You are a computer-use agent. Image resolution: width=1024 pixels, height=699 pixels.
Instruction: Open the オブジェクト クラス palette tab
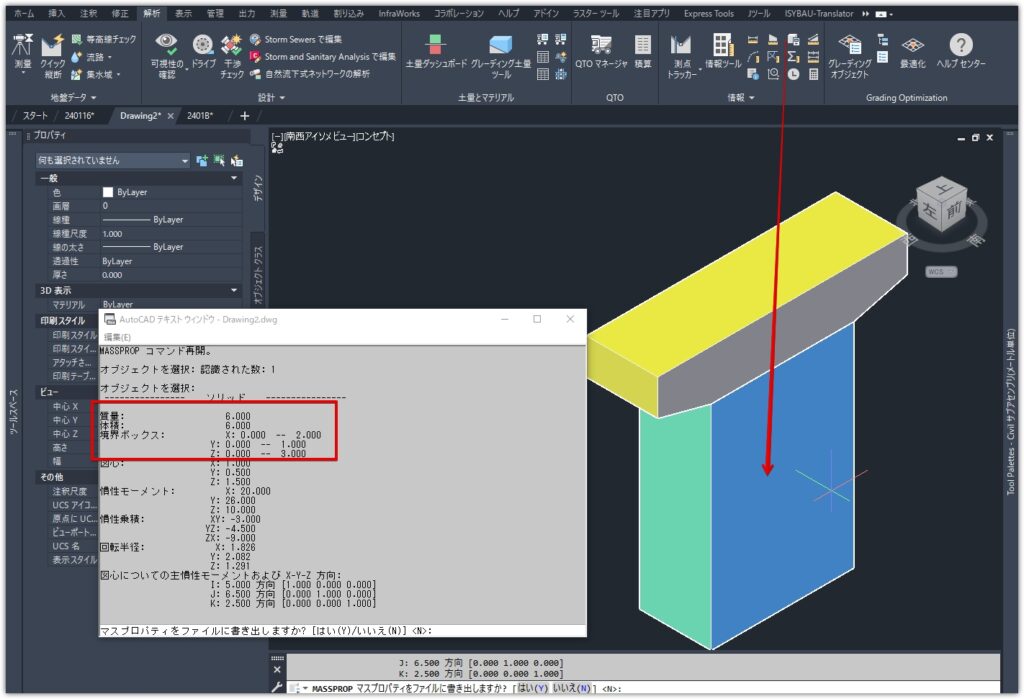258,274
